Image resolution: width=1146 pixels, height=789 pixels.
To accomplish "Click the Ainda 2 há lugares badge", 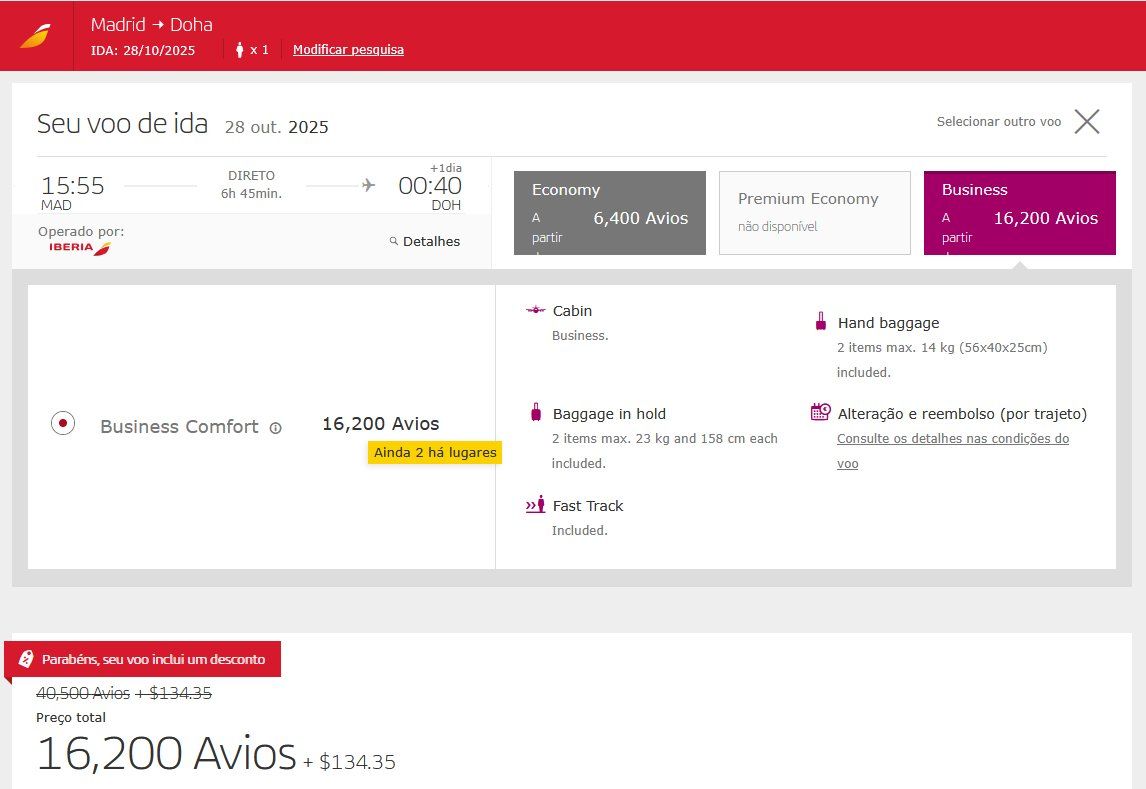I will (x=435, y=452).
